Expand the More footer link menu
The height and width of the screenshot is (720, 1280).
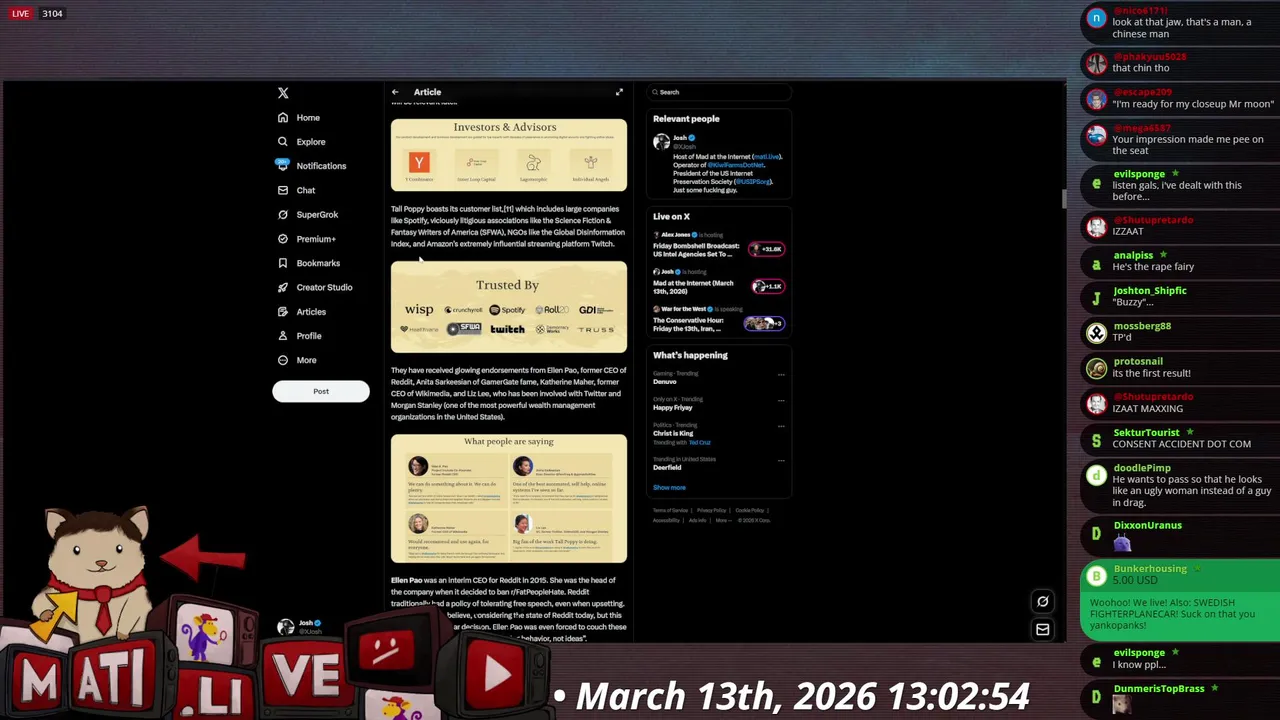click(x=722, y=520)
